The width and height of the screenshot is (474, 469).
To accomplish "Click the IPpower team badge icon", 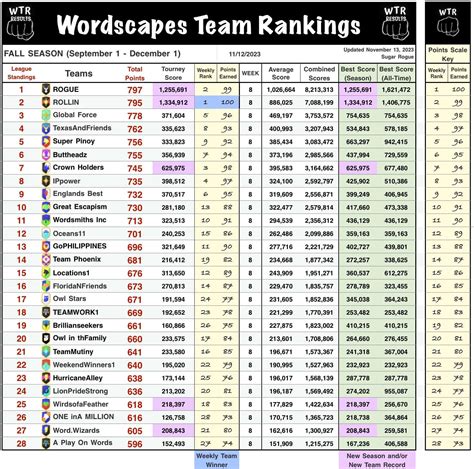I will point(46,181).
